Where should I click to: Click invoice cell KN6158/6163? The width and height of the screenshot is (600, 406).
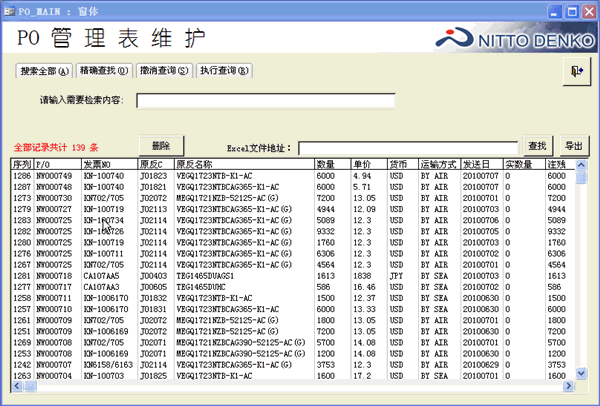108,365
